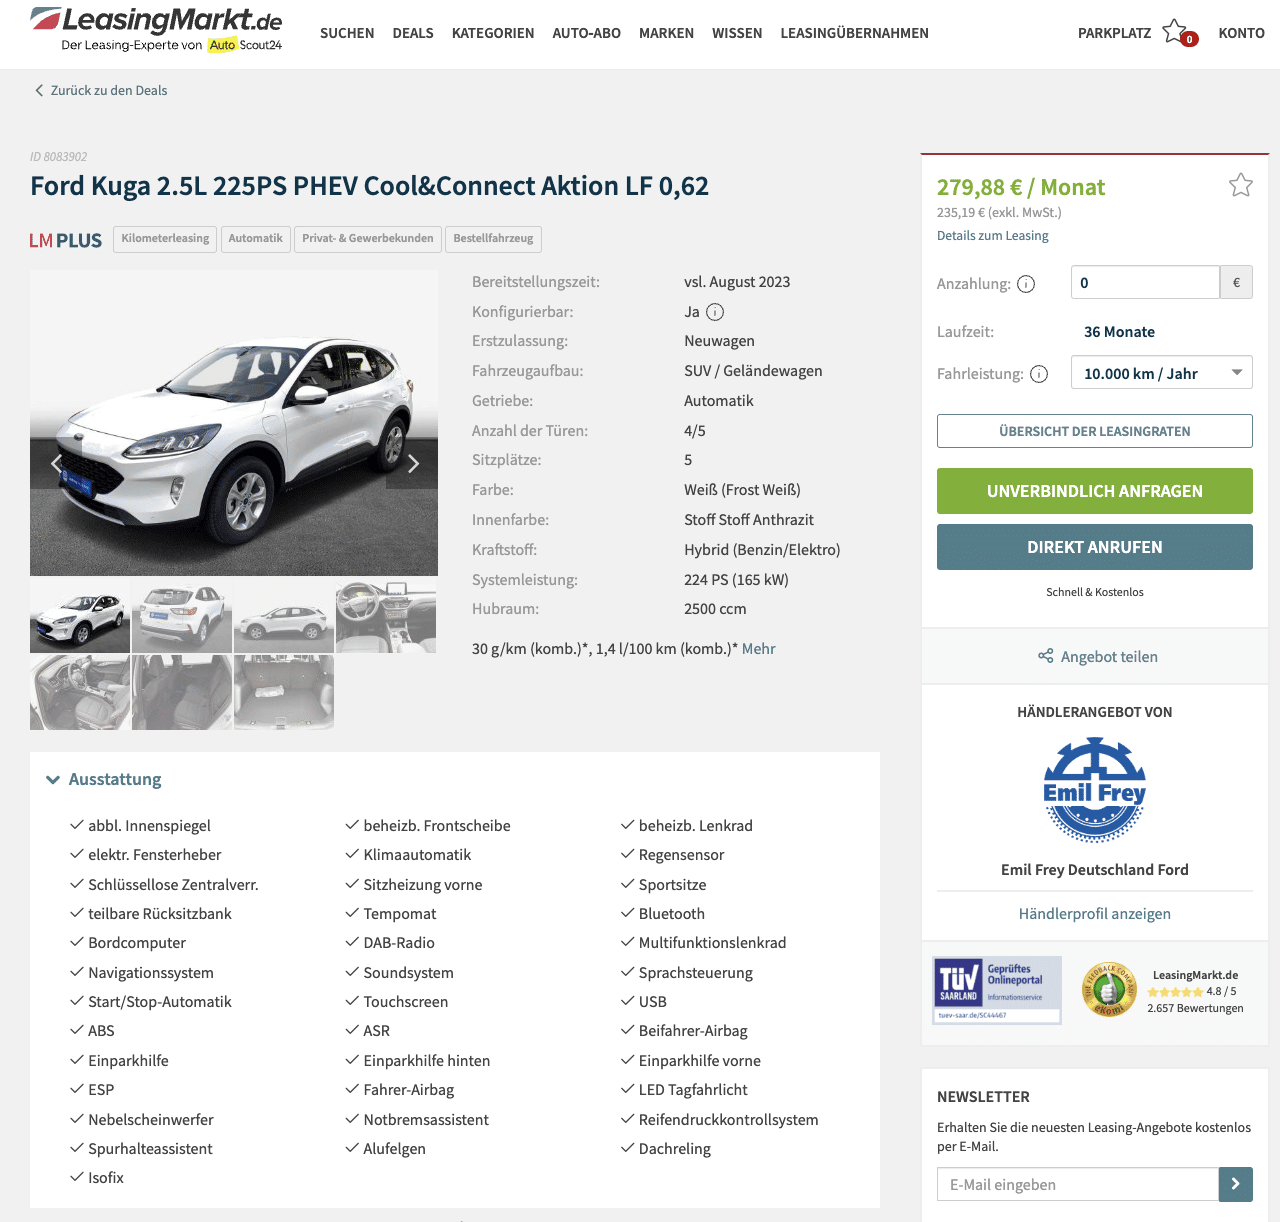Select third thumbnail, side view of car

(x=284, y=617)
